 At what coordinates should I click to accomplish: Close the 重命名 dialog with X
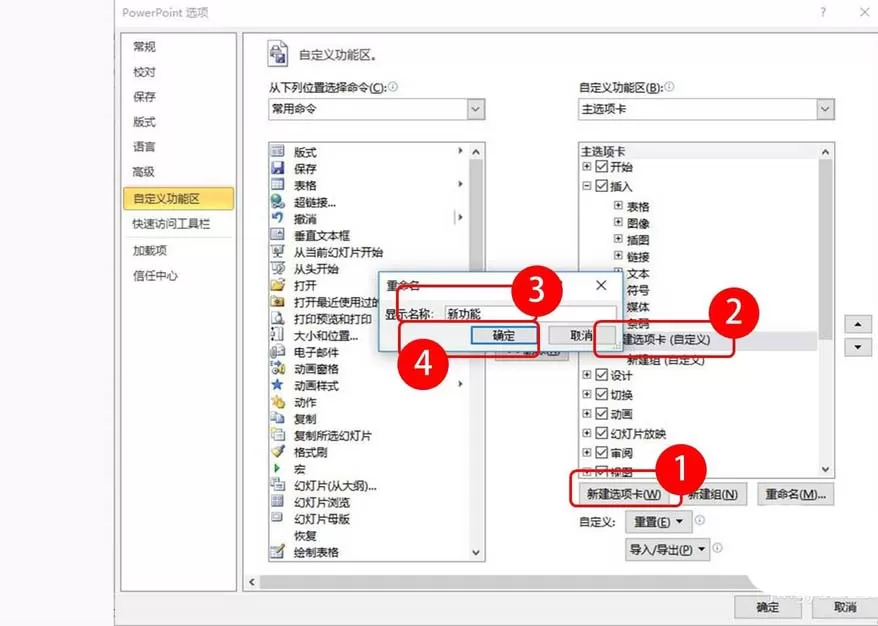coord(601,285)
